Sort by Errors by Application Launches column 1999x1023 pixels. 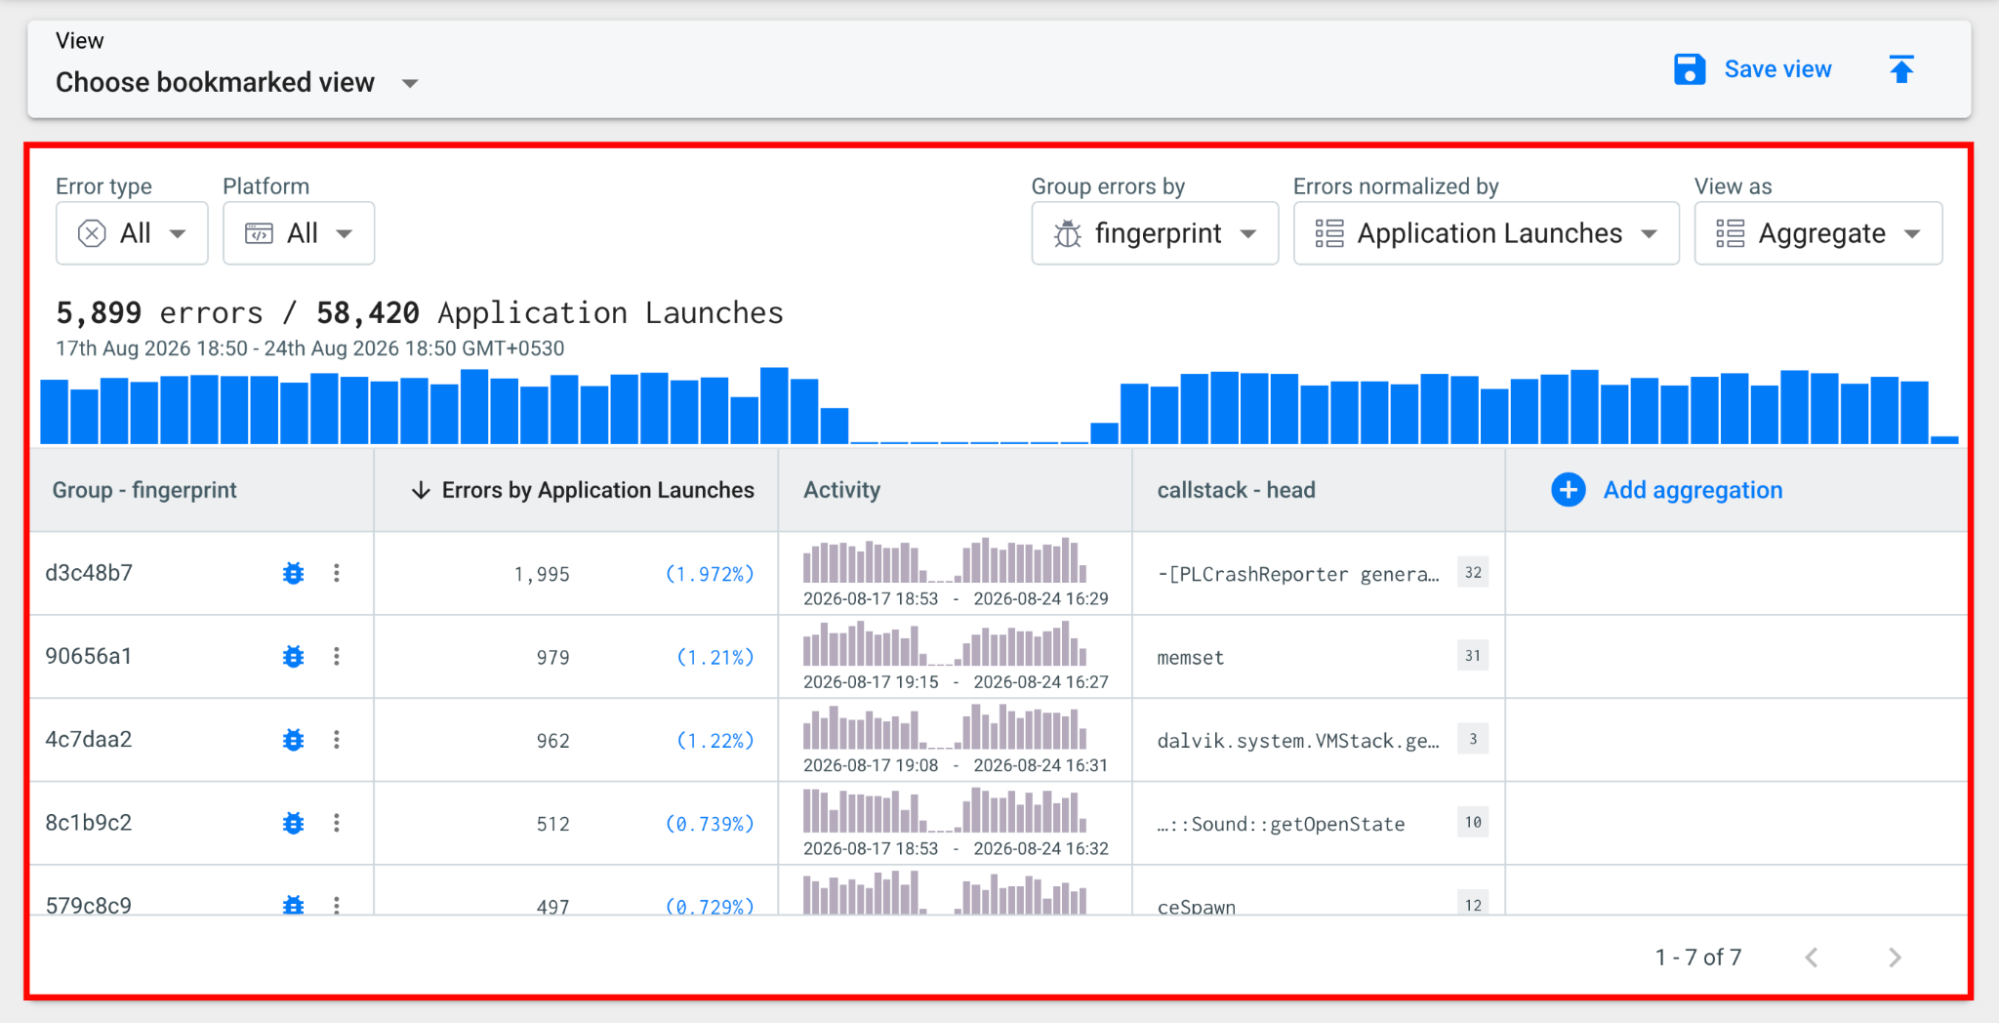coord(582,490)
